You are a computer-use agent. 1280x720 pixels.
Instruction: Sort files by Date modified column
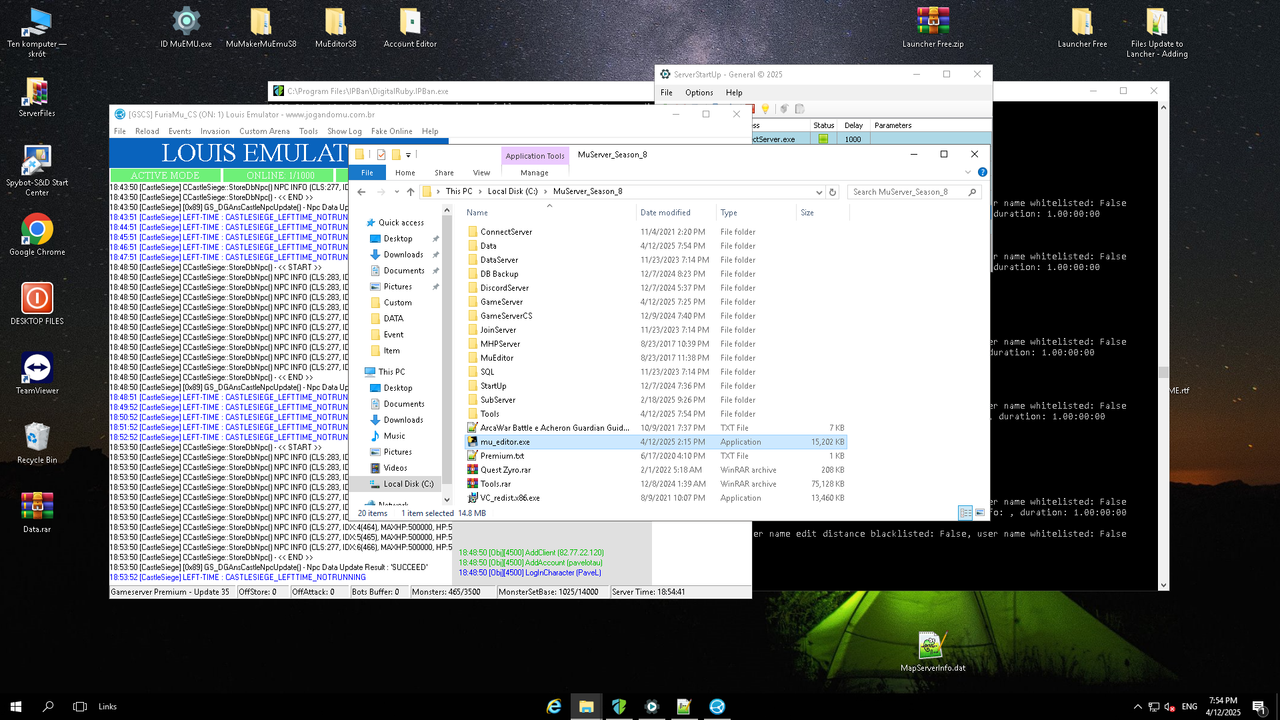click(x=677, y=212)
